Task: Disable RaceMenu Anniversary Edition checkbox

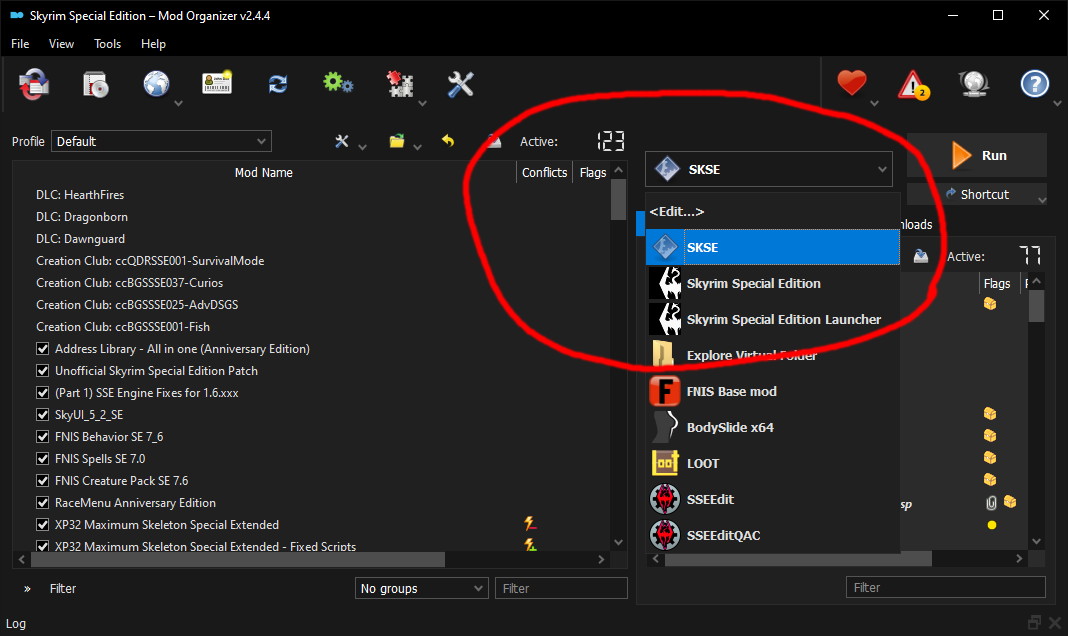Action: click(42, 503)
